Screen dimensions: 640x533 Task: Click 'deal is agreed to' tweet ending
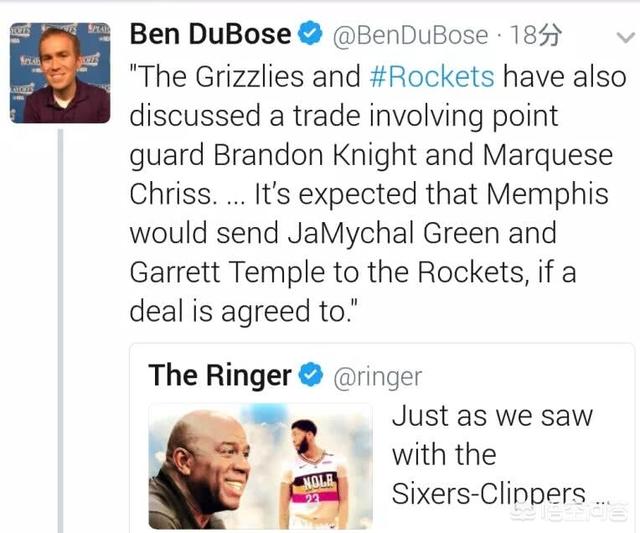[x=243, y=311]
